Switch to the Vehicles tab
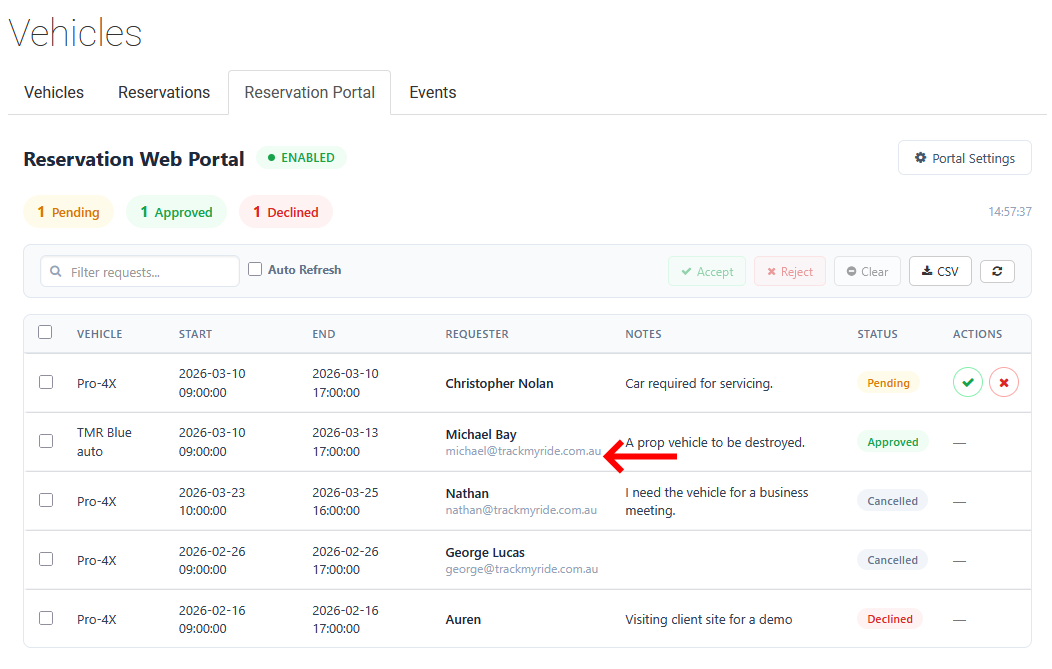This screenshot has height=669, width=1052. pyautogui.click(x=54, y=92)
